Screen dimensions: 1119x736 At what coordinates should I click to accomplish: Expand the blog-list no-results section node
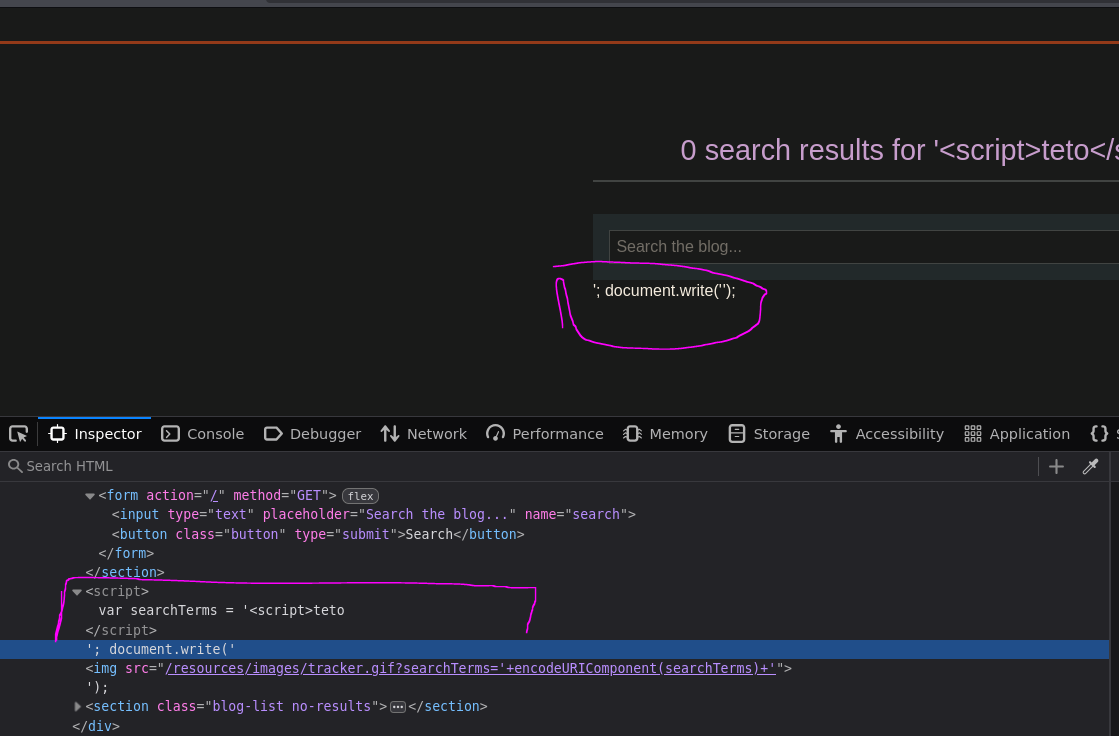[x=78, y=706]
